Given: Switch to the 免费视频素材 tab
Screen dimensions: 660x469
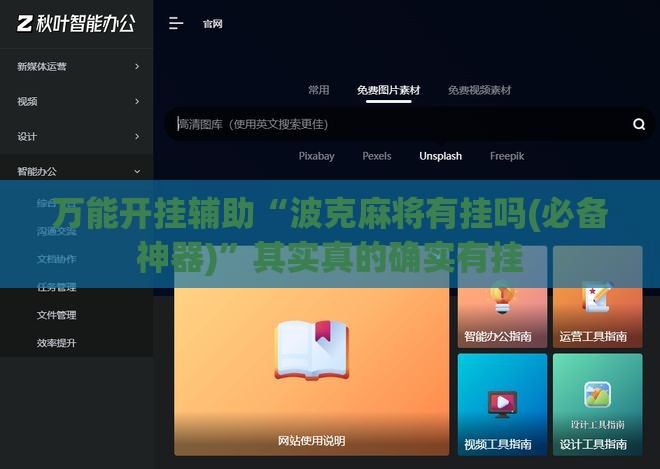Looking at the screenshot, I should click(479, 90).
